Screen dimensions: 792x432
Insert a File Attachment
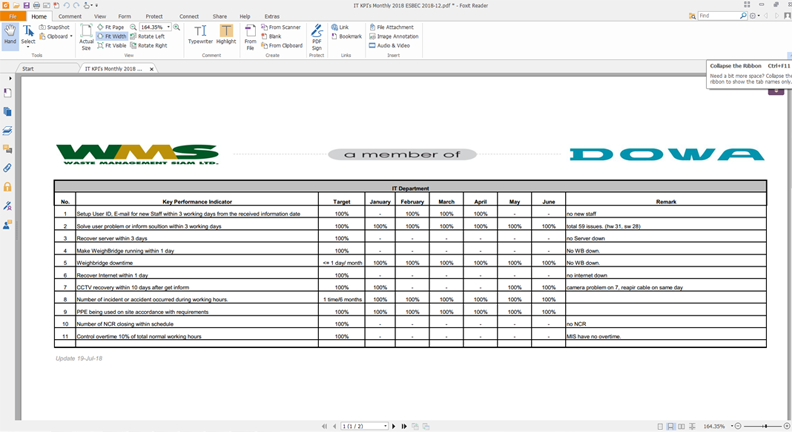(391, 27)
